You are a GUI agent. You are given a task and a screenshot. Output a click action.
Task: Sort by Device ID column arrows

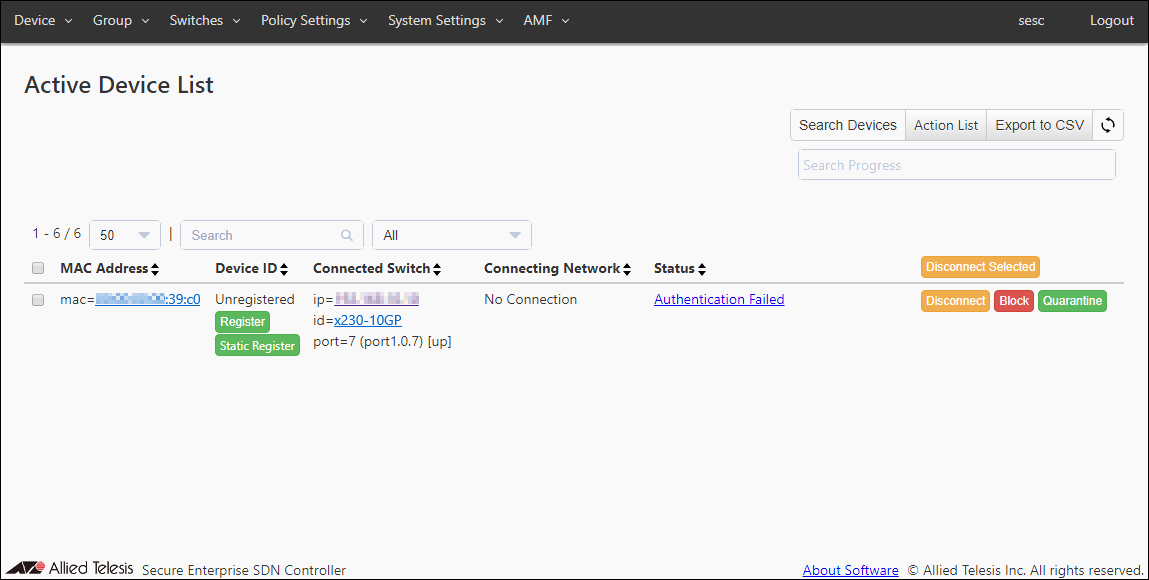point(284,269)
